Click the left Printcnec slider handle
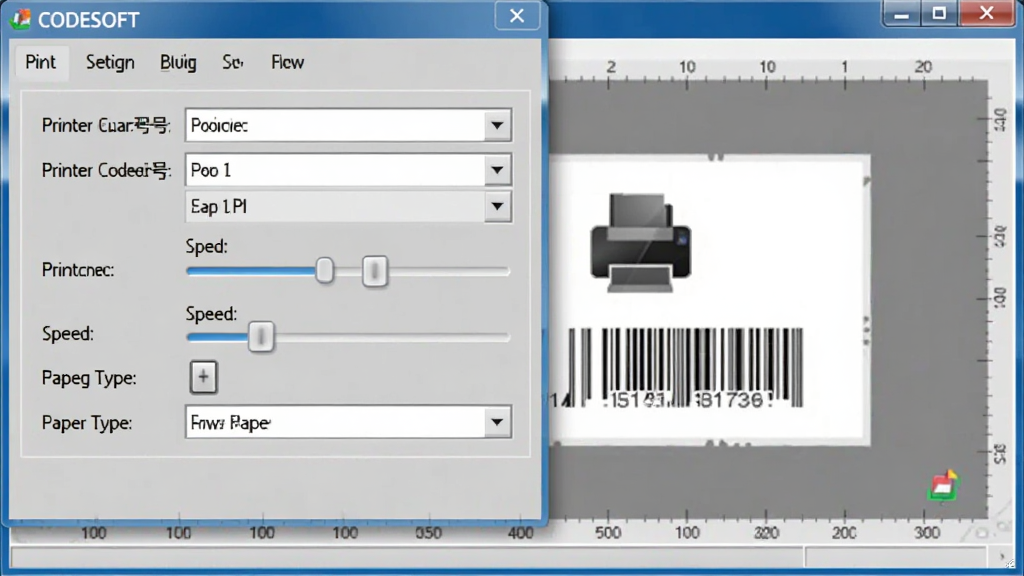This screenshot has width=1024, height=576. (325, 270)
